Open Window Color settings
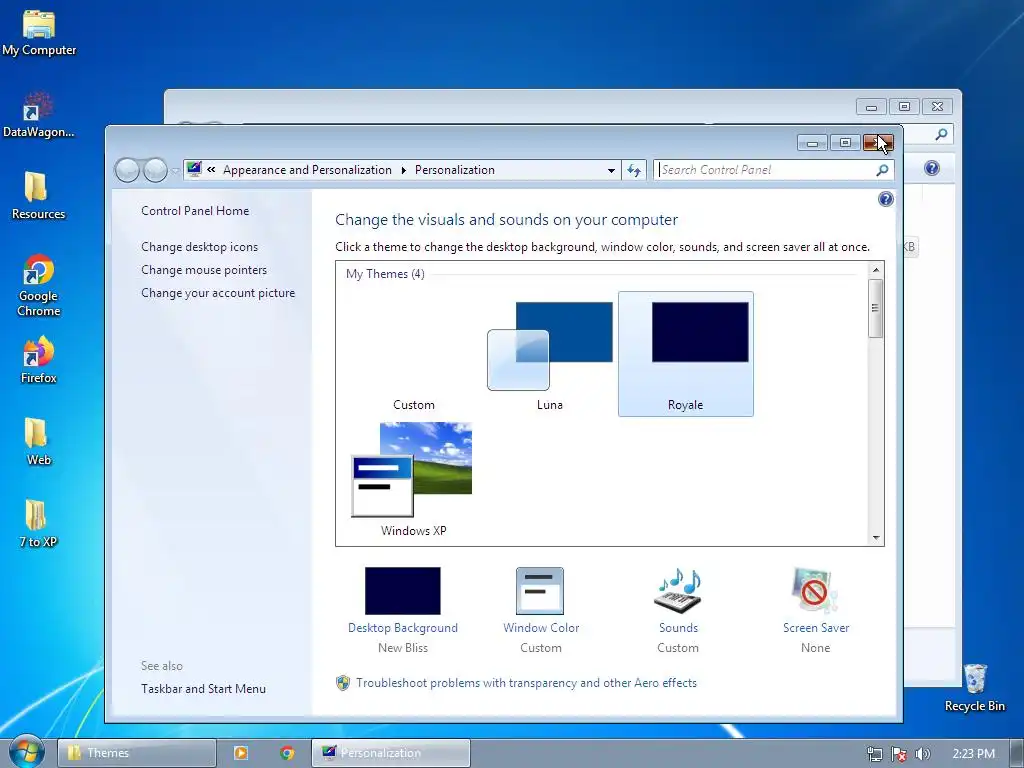The height and width of the screenshot is (768, 1024). click(x=541, y=610)
